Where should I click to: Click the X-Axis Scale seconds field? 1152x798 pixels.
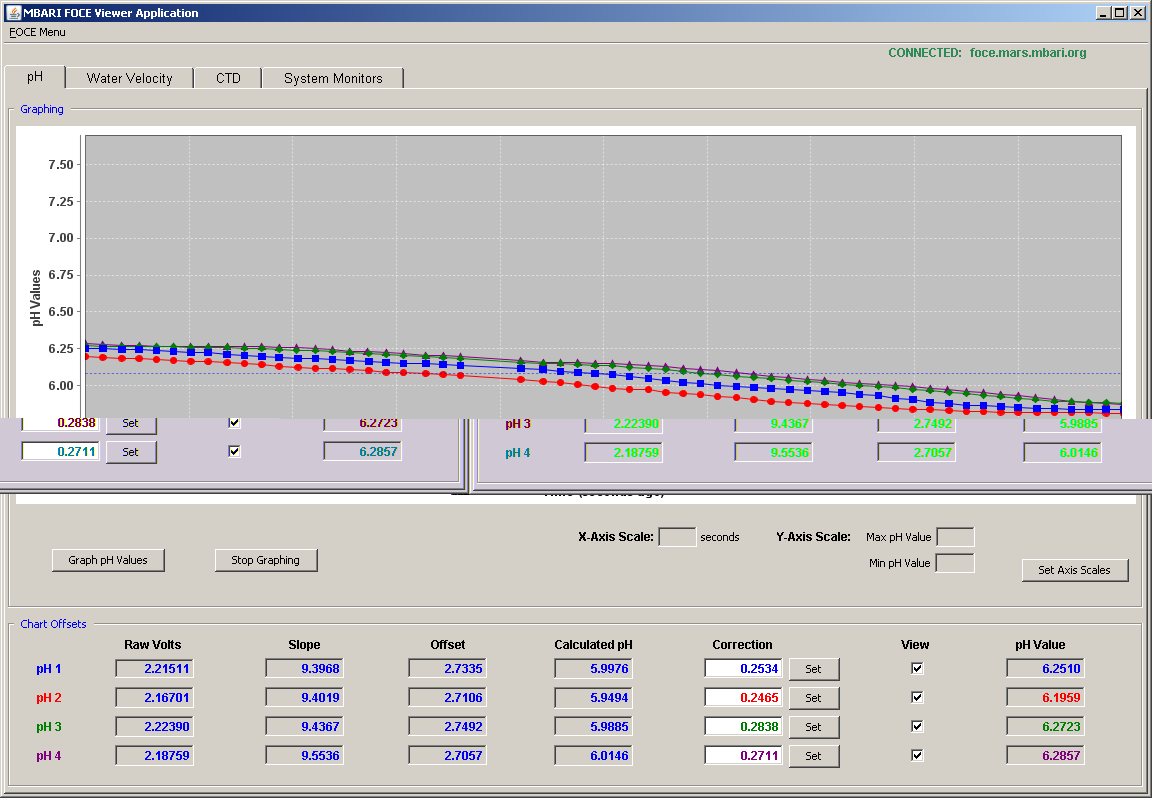coord(677,537)
